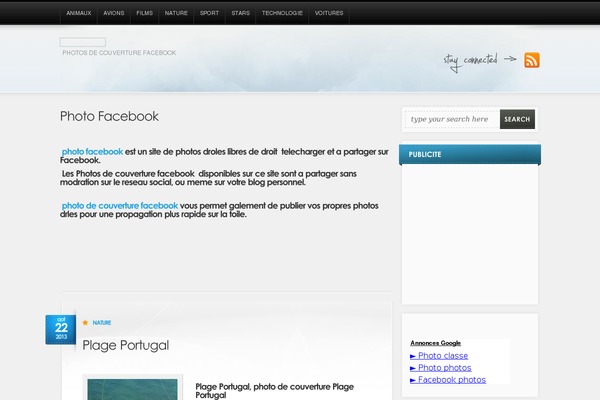The width and height of the screenshot is (600, 400).
Task: Click 'Plage Portugal, photo de couverture' description
Action: [x=274, y=391]
